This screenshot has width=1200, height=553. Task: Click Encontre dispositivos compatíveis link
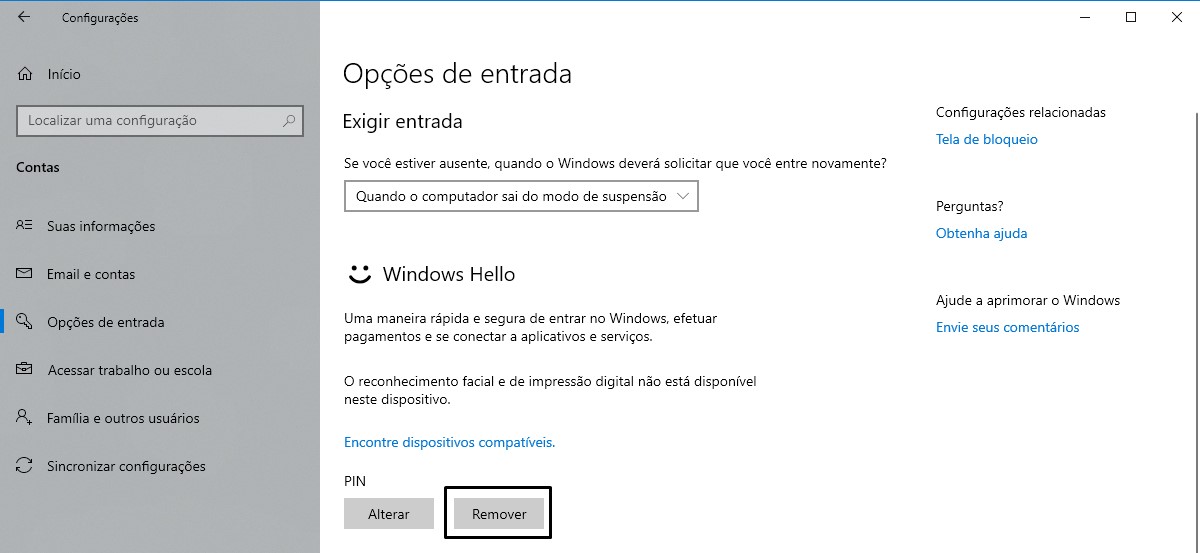point(449,442)
